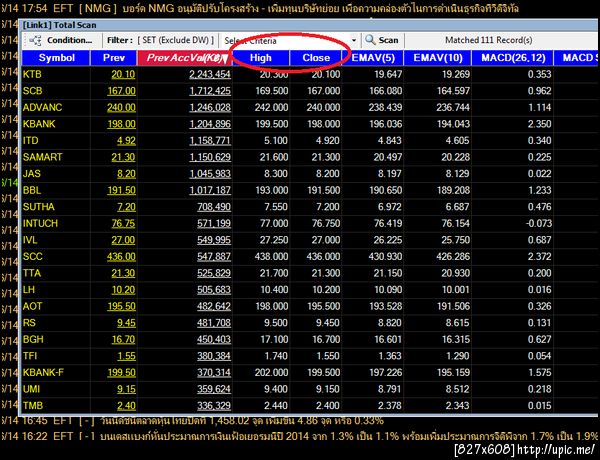Image resolution: width=600 pixels, height=460 pixels.
Task: Click SCC high value 438.000
Action: click(271, 256)
